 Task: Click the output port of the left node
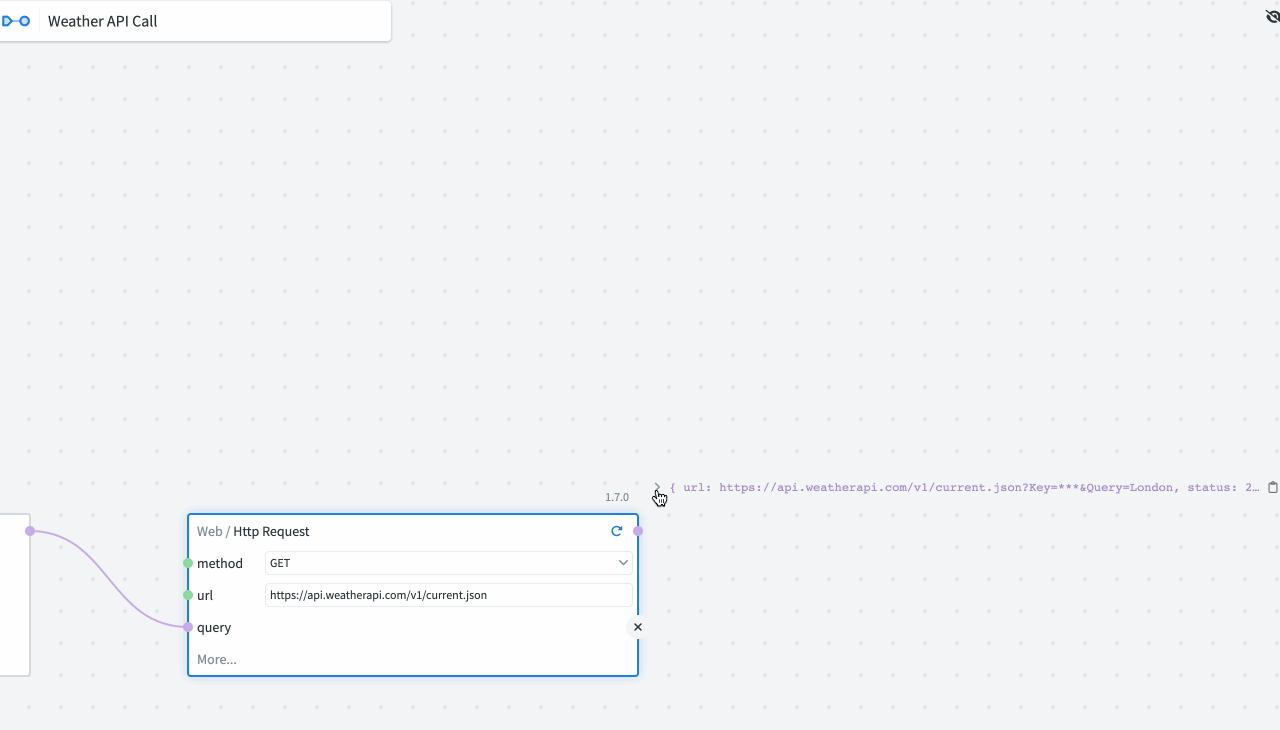30,531
